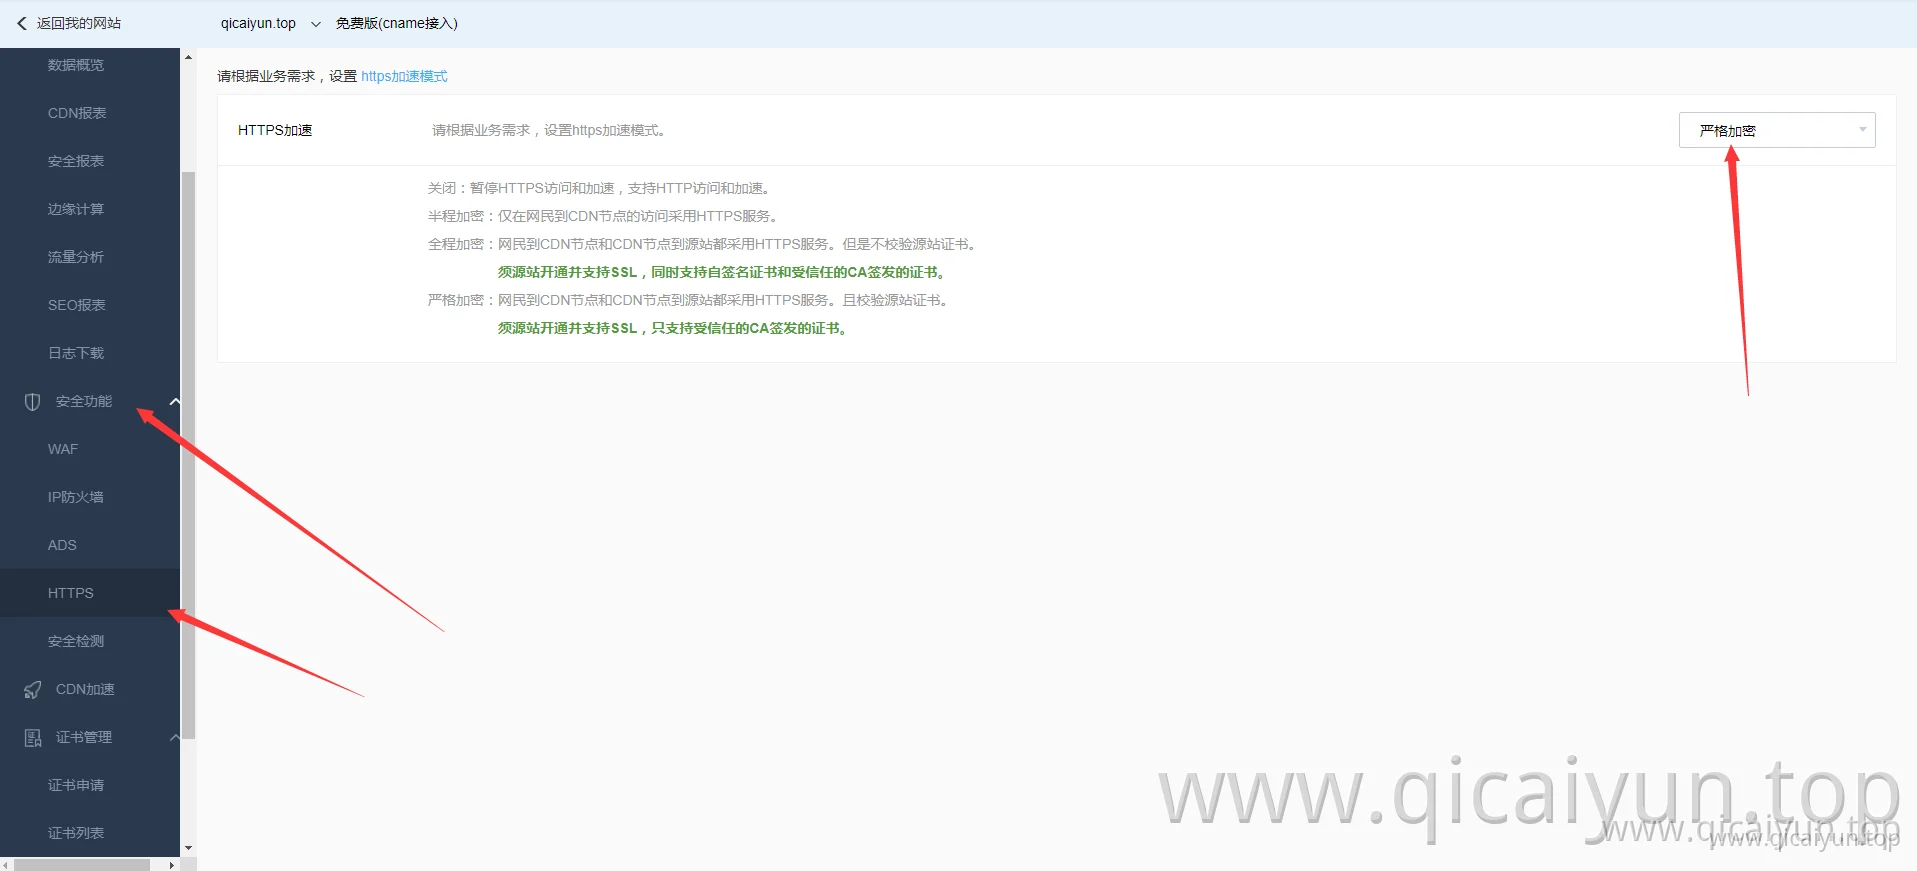Image resolution: width=1917 pixels, height=871 pixels.
Task: Select 安全检测 in the sidebar
Action: (76, 641)
